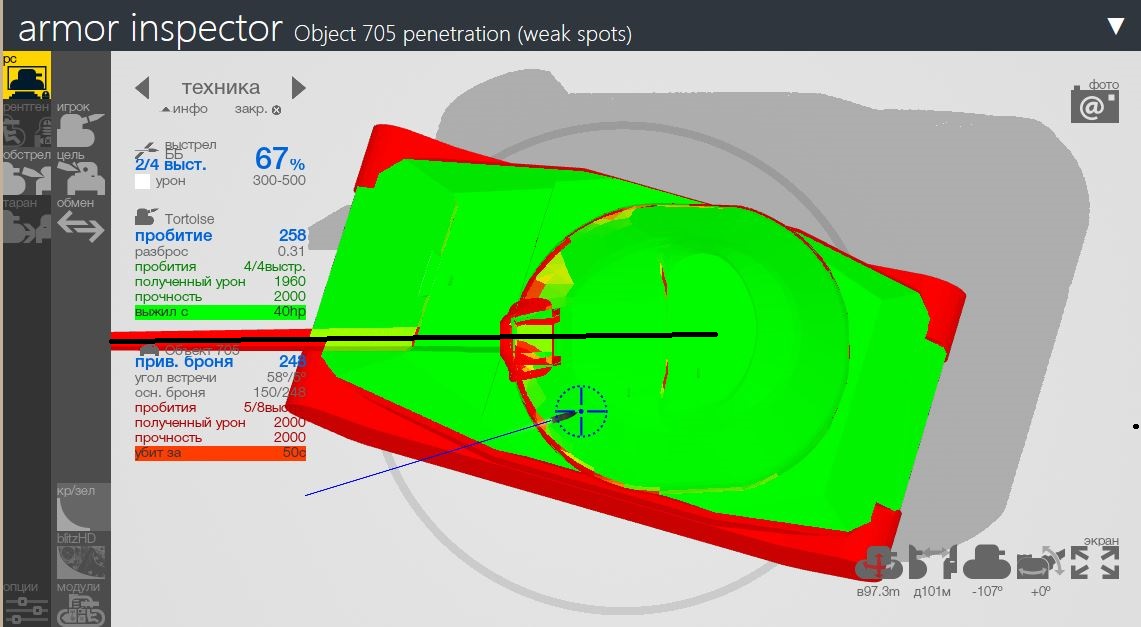Adjust height with the в97.3m tank icon
Viewport: 1141px width, 627px height.
coord(878,563)
